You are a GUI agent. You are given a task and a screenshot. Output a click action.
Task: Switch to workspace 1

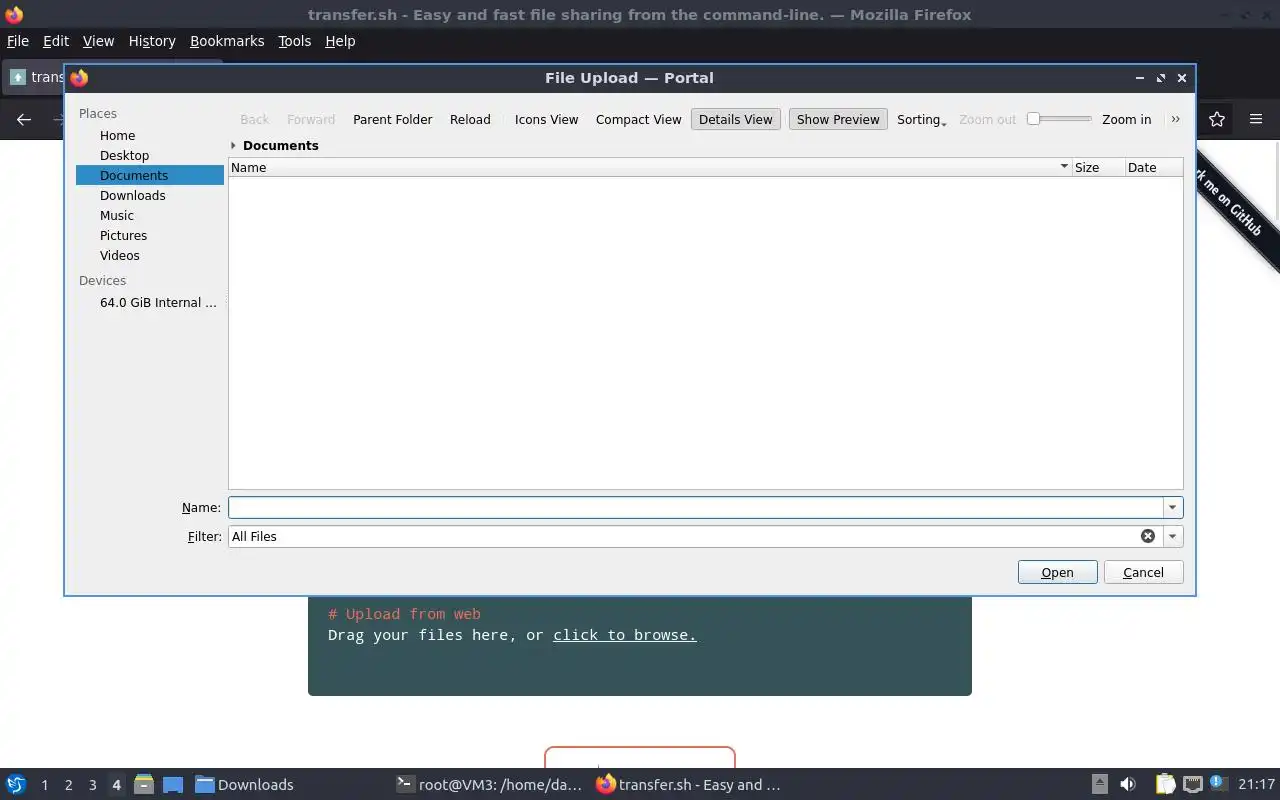[44, 785]
